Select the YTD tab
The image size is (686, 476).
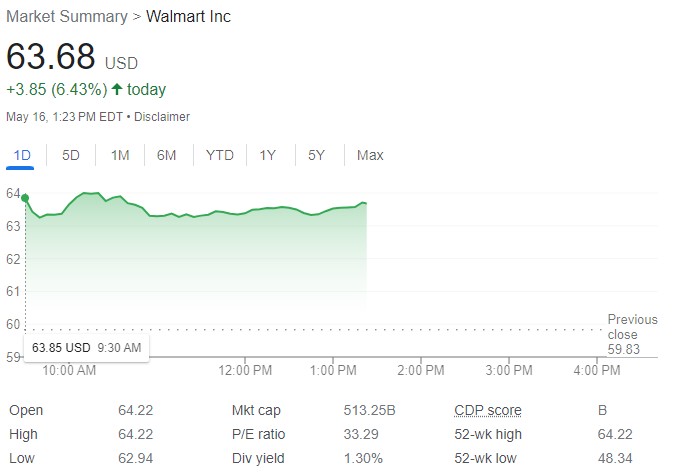219,155
